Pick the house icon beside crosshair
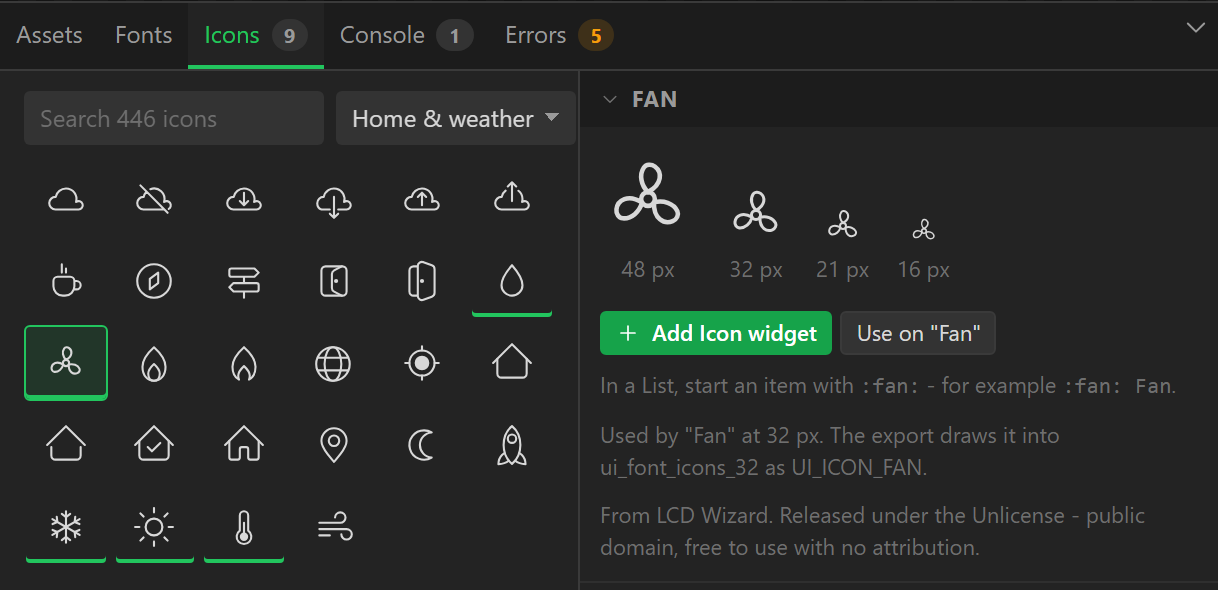Screen dimensions: 1218x590 coord(512,363)
